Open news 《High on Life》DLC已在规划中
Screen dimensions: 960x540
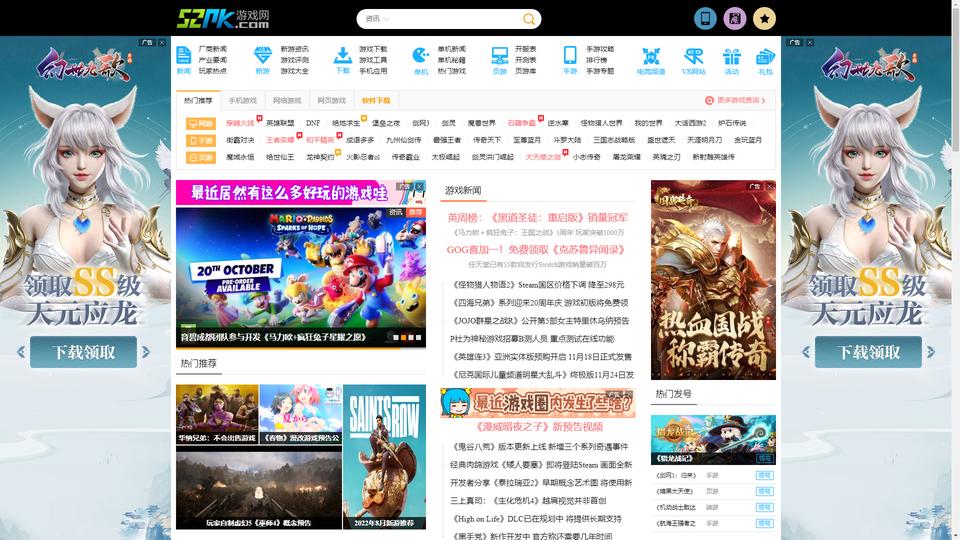pyautogui.click(x=536, y=519)
